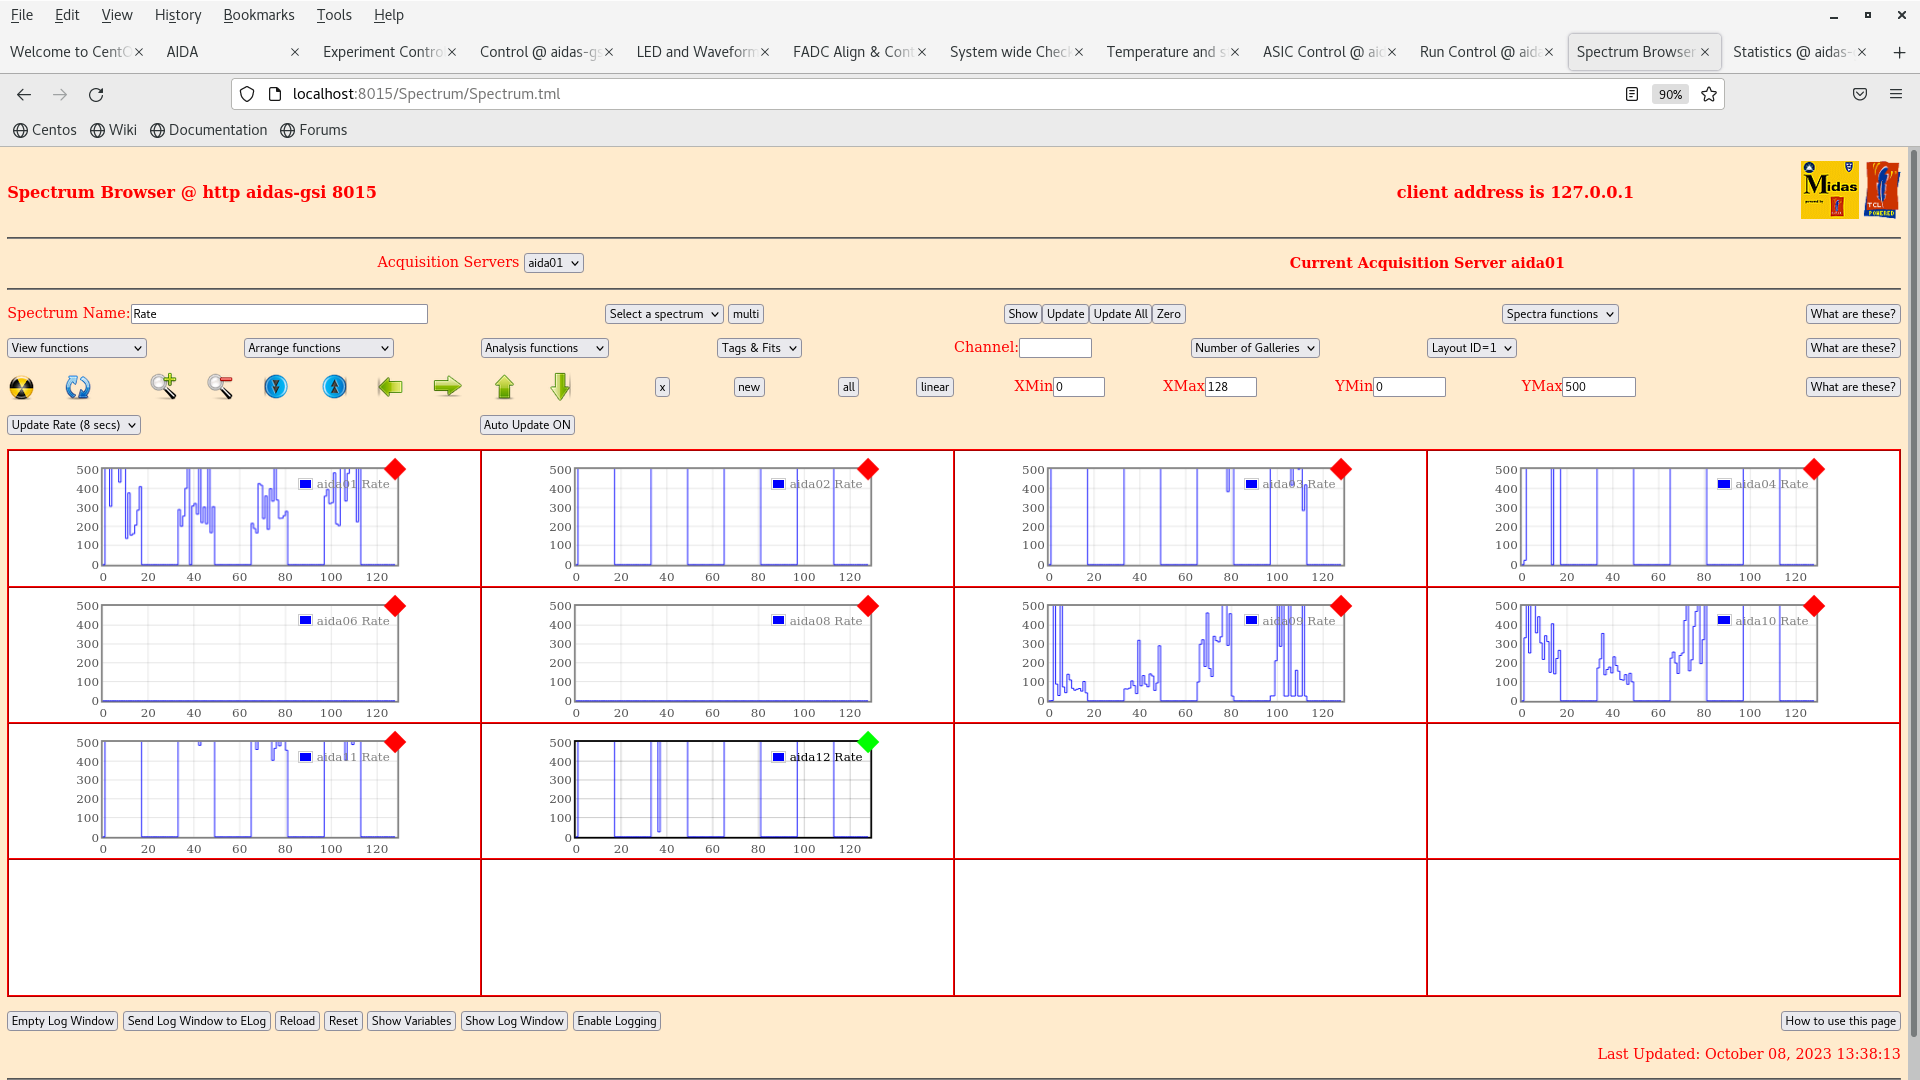Click the blue legend swatch for aida02 Rate

coord(778,484)
